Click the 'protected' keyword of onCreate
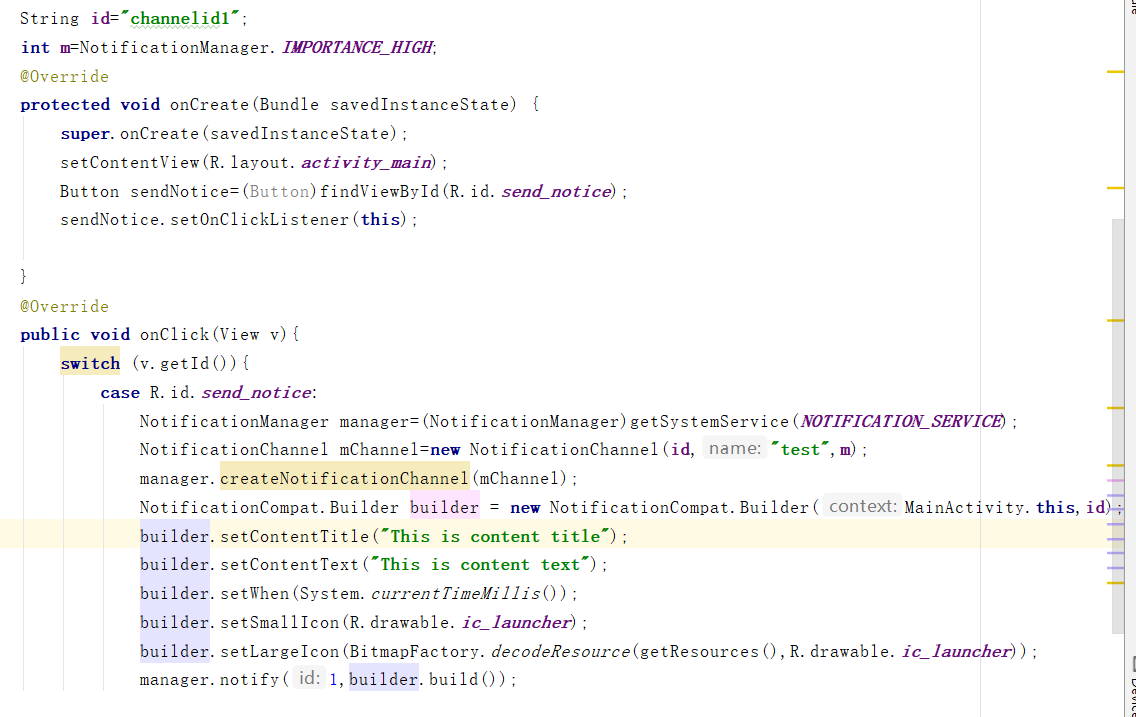The width and height of the screenshot is (1136, 717). click(x=65, y=104)
